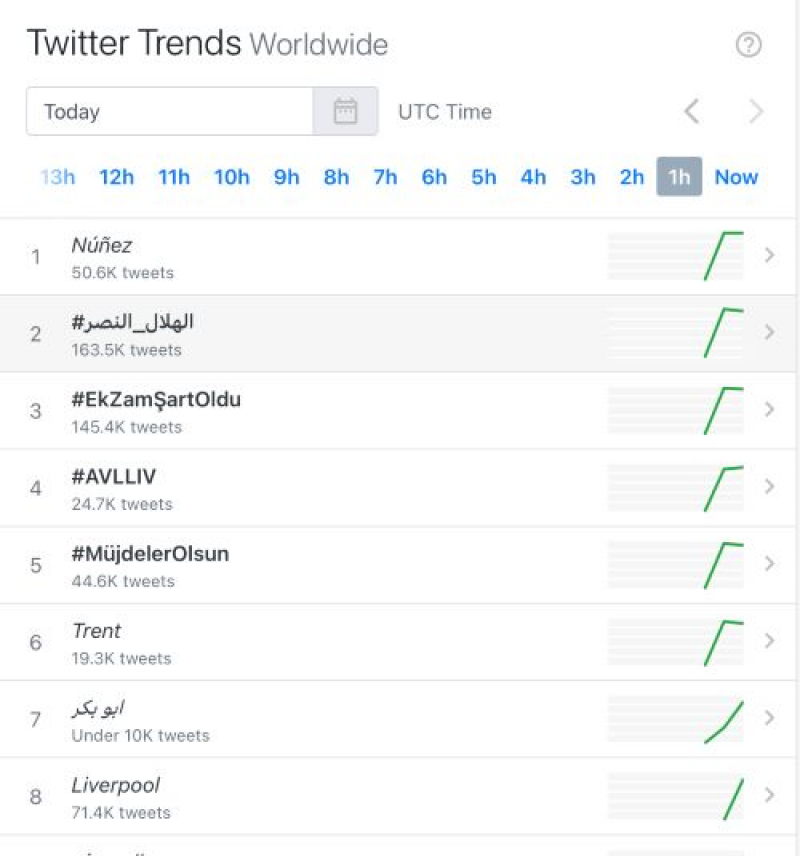Select the Now time tab

point(736,177)
